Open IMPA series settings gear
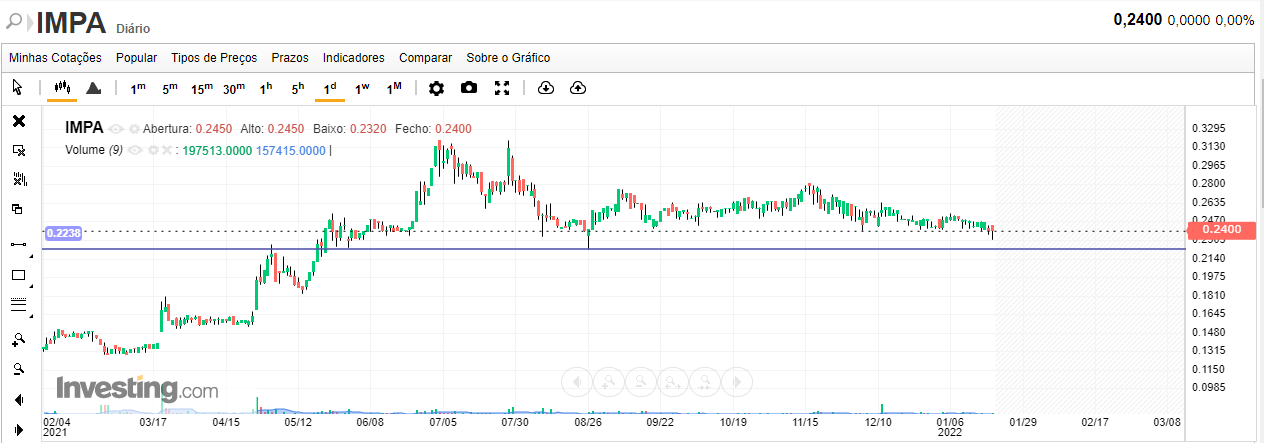 134,129
